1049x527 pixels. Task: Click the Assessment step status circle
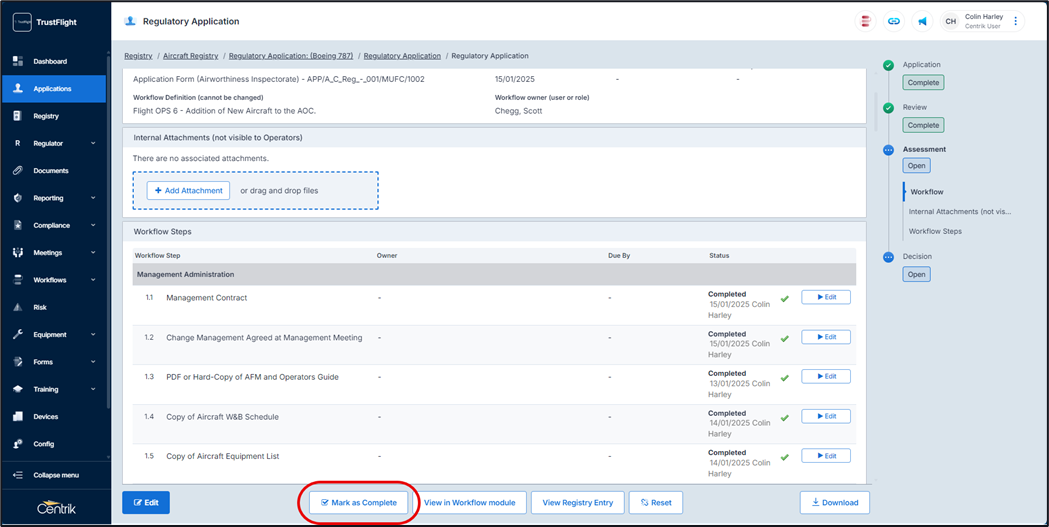(888, 150)
